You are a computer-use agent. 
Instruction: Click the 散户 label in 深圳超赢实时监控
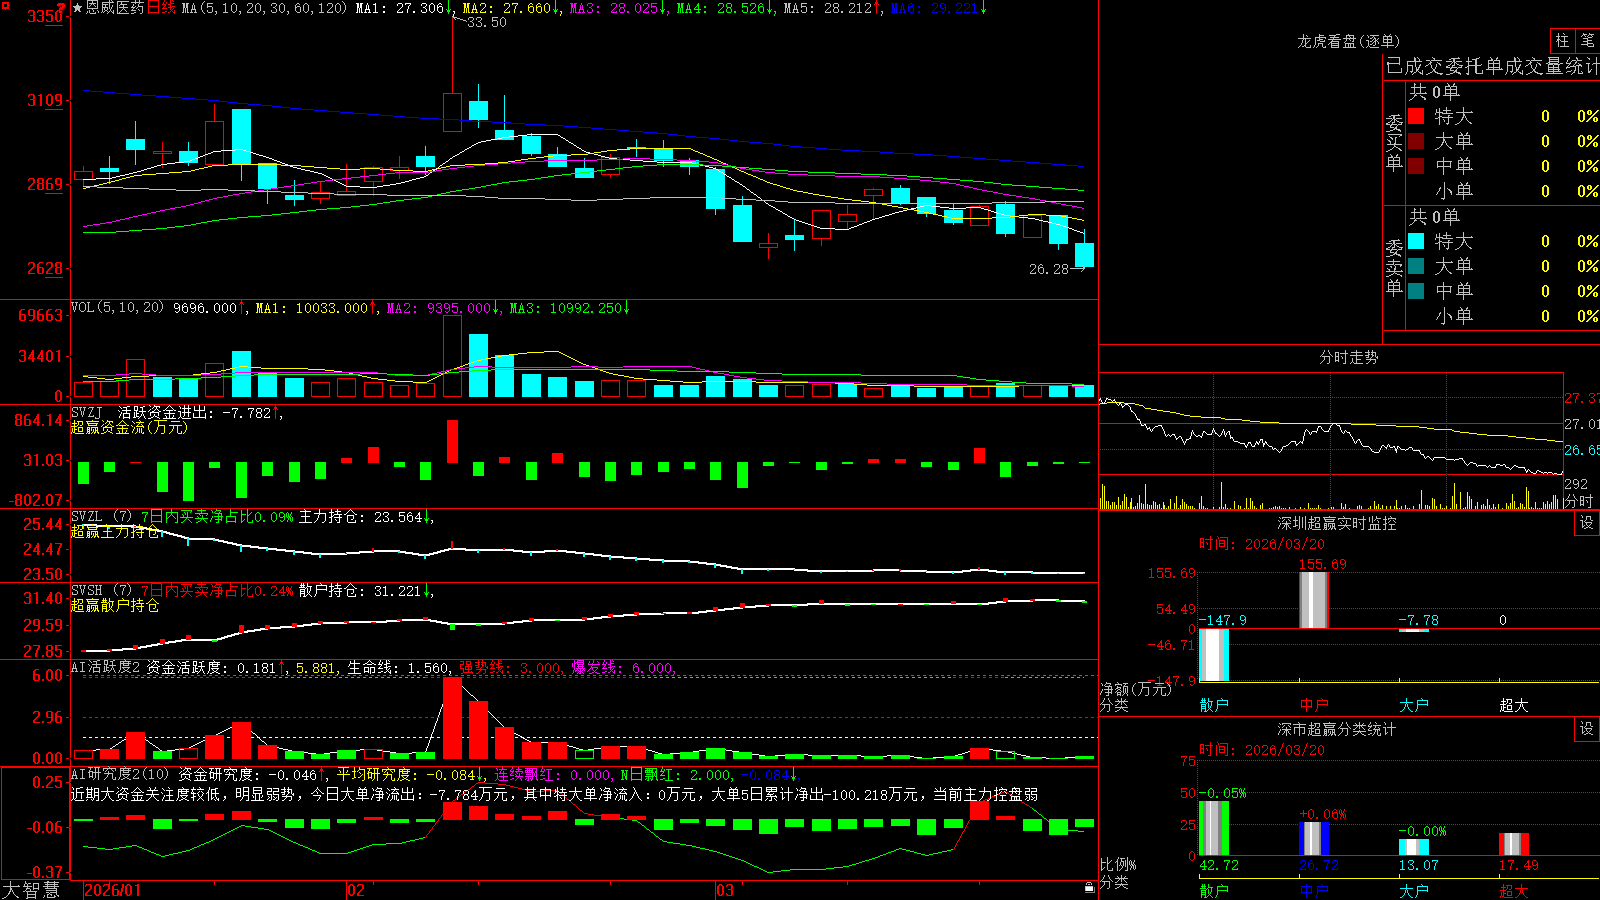(x=1214, y=705)
